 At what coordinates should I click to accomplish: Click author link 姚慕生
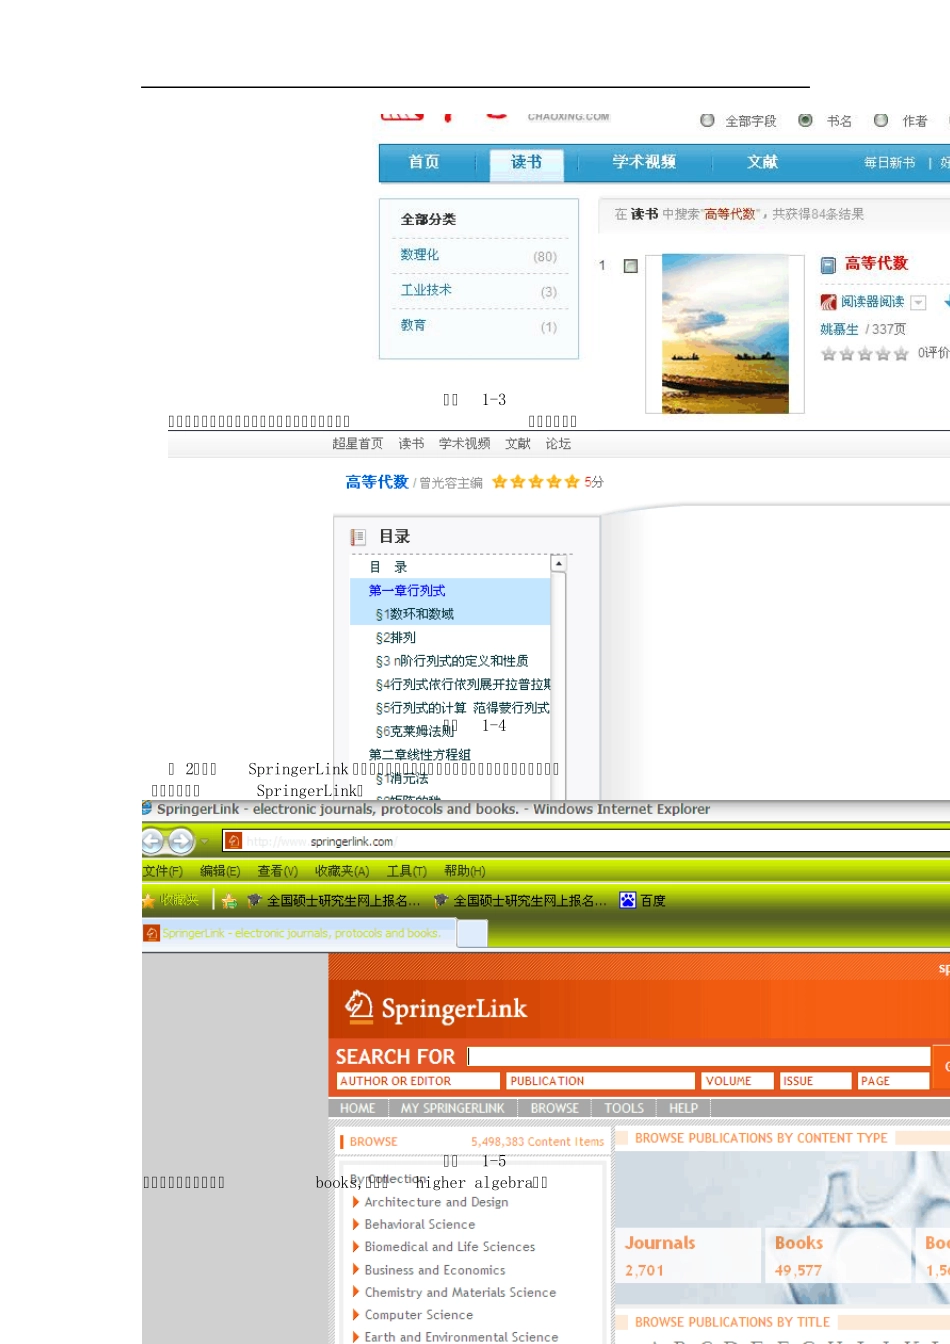coord(839,329)
